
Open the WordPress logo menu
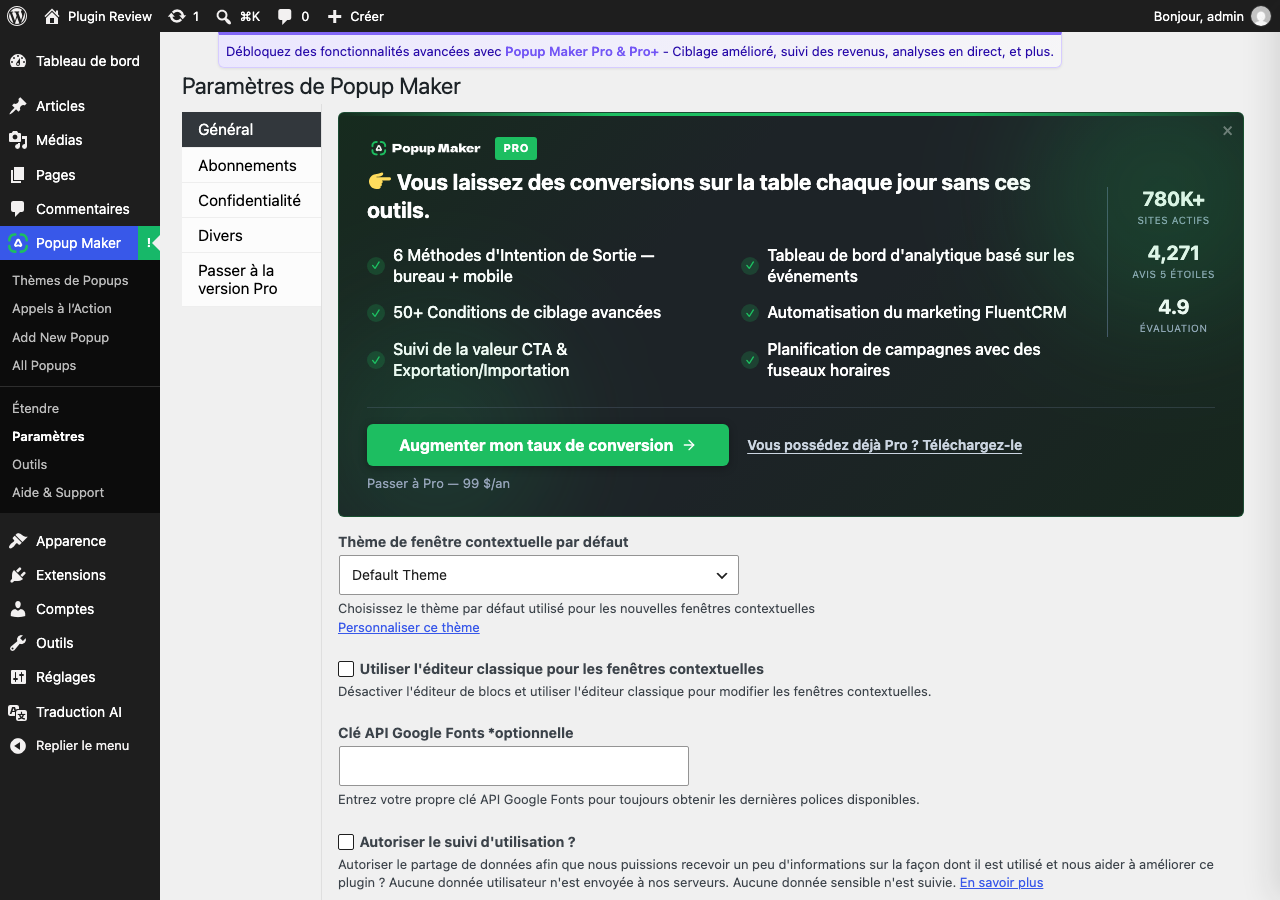click(x=17, y=16)
